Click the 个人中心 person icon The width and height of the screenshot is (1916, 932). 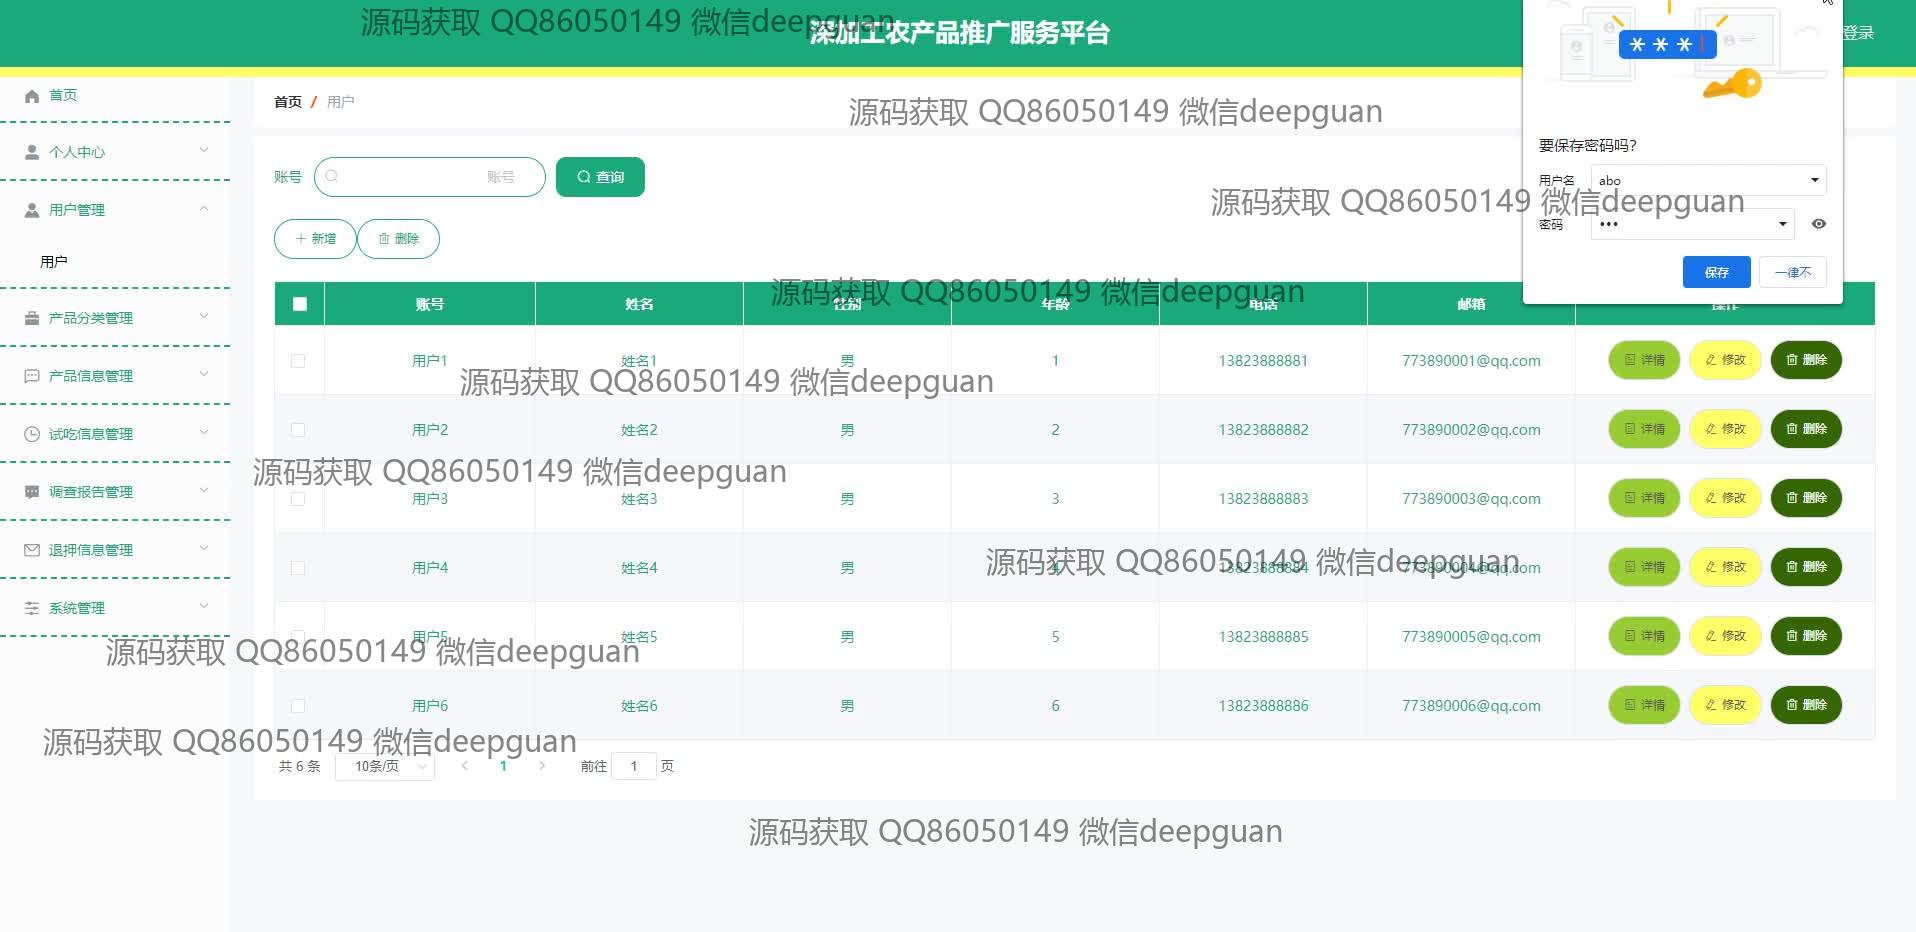[32, 152]
